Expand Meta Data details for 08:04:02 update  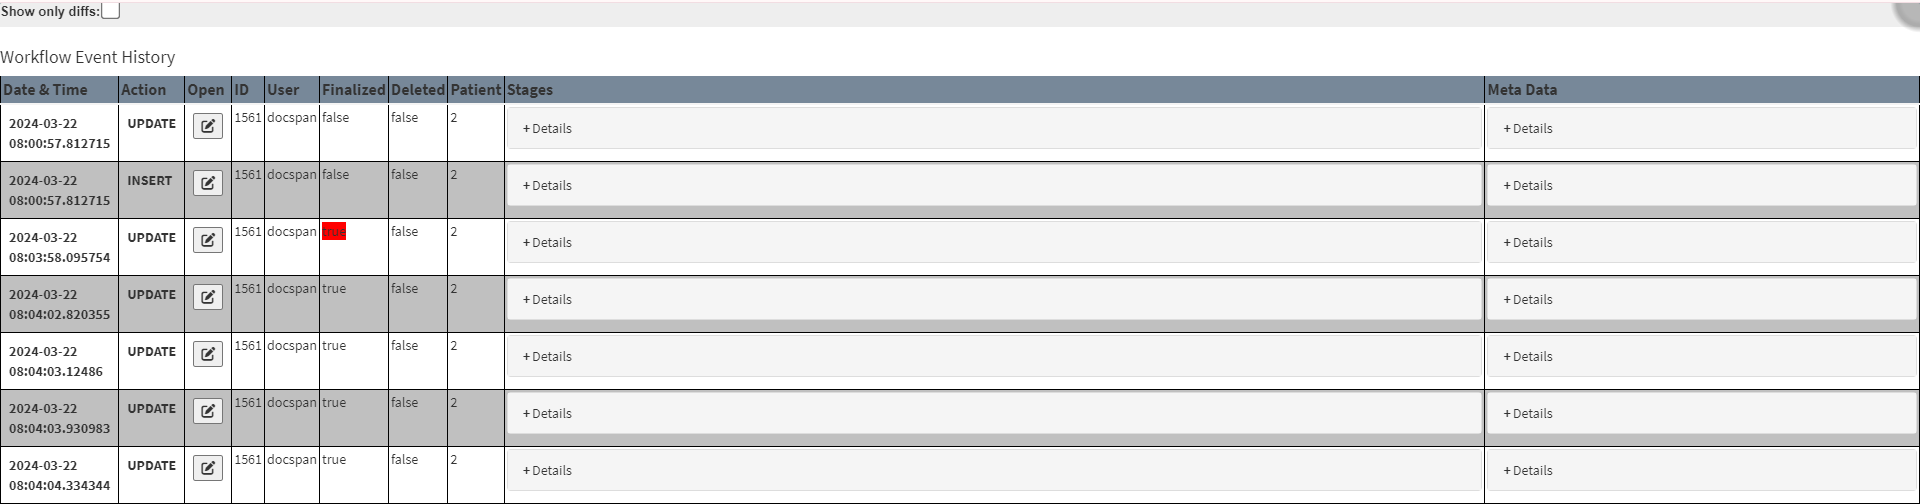pyautogui.click(x=1528, y=300)
